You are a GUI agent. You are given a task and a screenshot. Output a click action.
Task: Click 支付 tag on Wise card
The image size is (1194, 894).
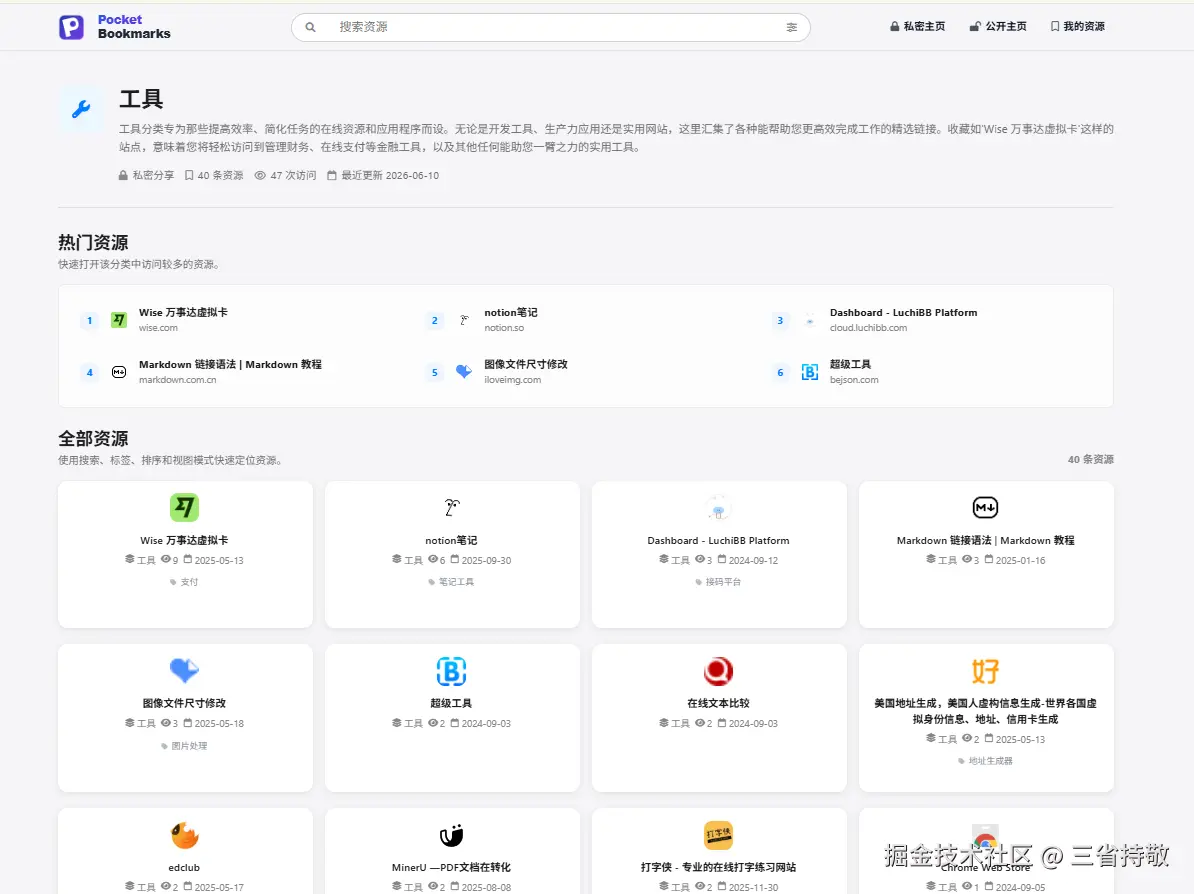tap(184, 582)
